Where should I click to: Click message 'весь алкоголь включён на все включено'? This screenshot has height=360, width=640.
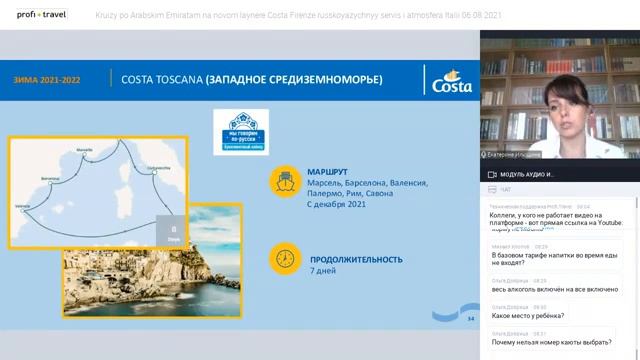tap(555, 289)
